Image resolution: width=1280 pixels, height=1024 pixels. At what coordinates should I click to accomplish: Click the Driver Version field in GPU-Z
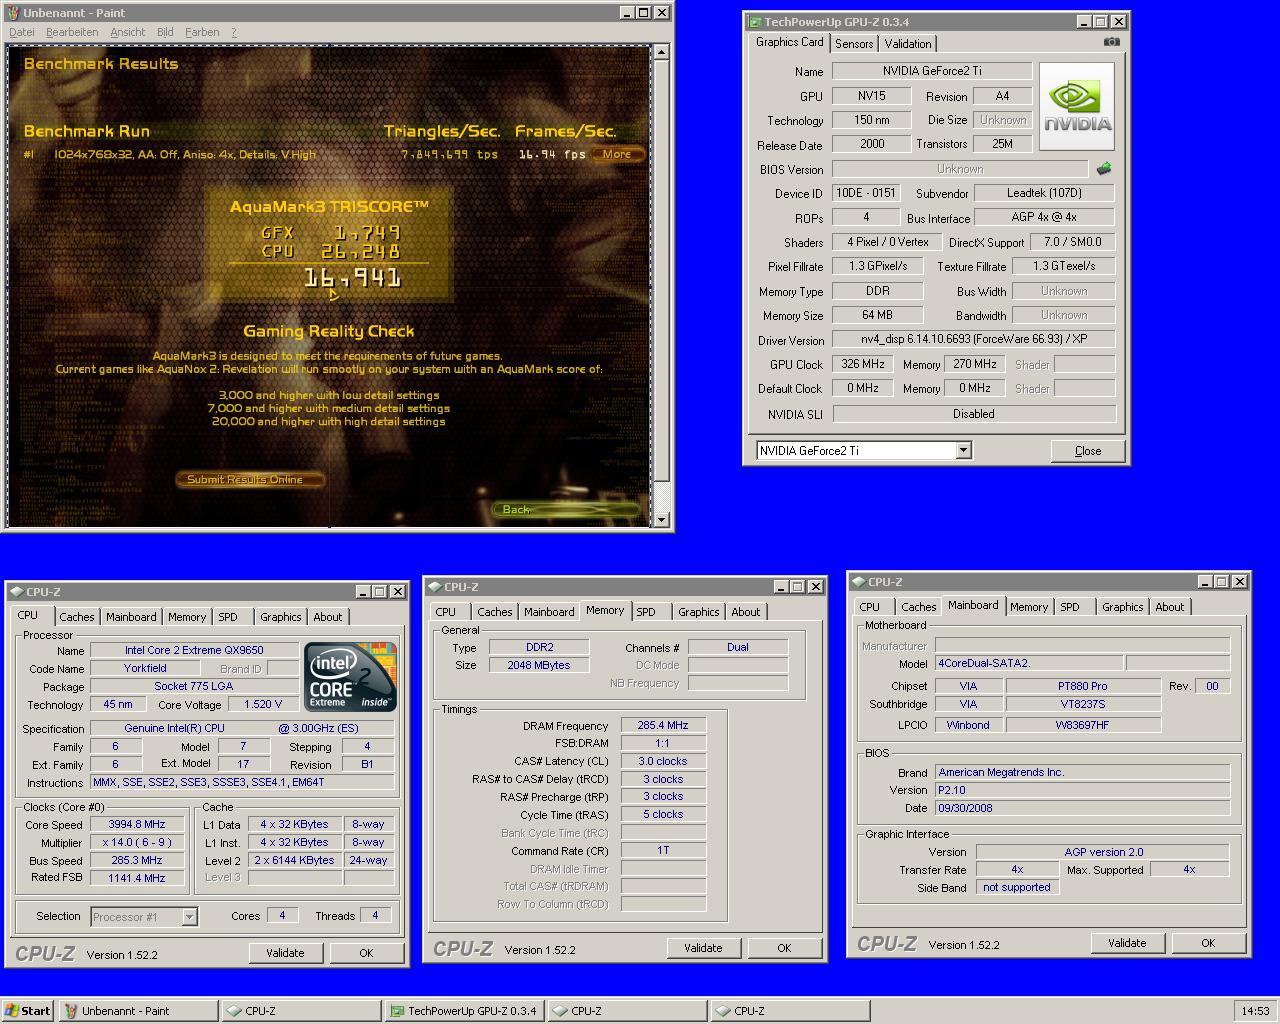pyautogui.click(x=973, y=340)
